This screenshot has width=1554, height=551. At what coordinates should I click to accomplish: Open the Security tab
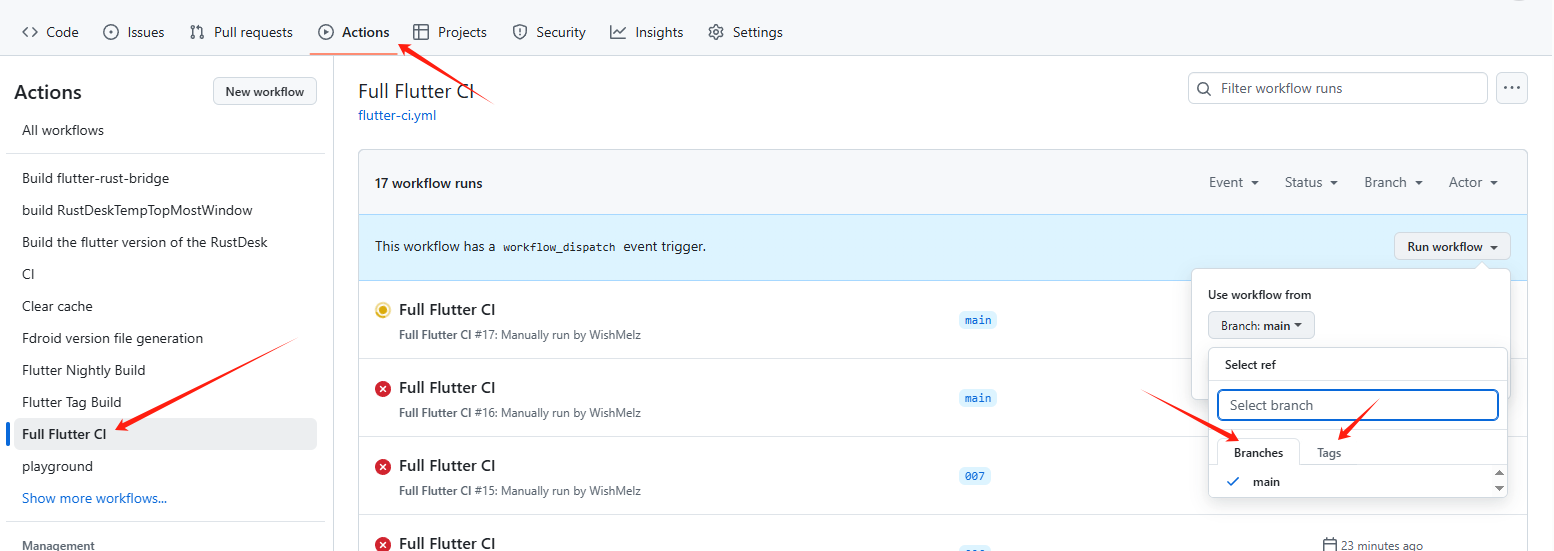tap(549, 32)
